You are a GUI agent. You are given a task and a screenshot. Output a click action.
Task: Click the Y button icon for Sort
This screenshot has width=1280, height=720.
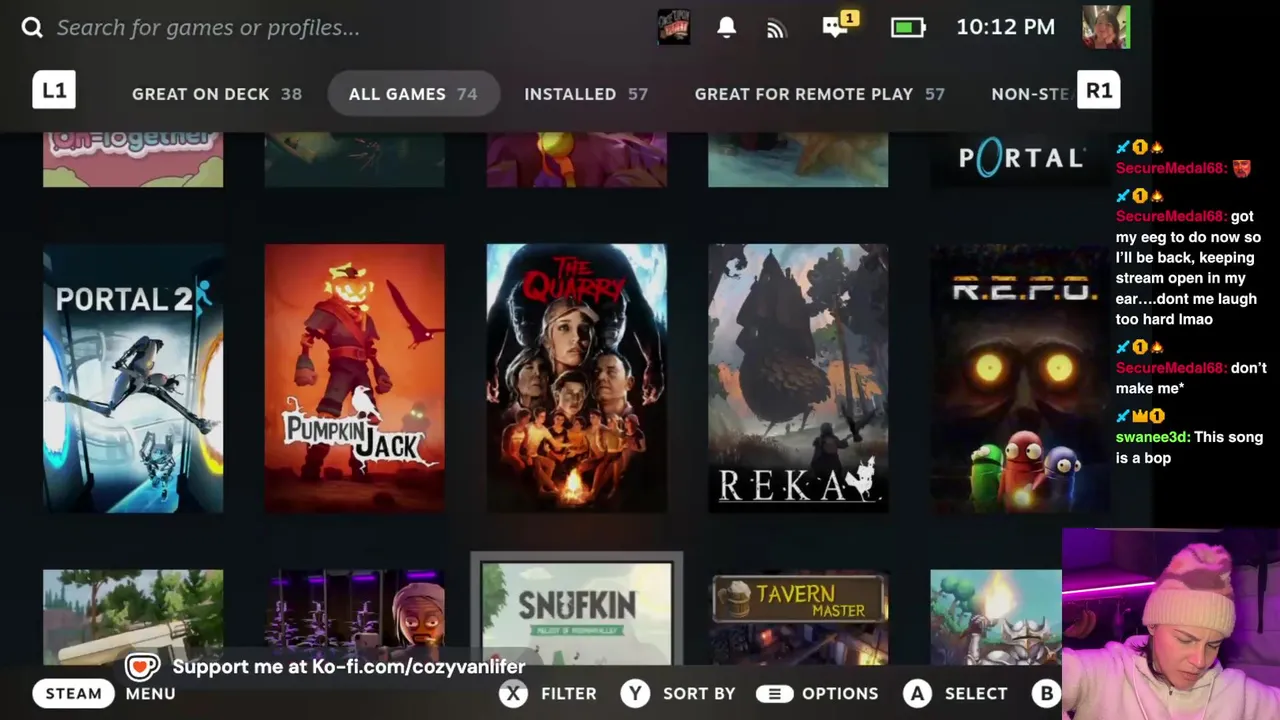tap(635, 693)
